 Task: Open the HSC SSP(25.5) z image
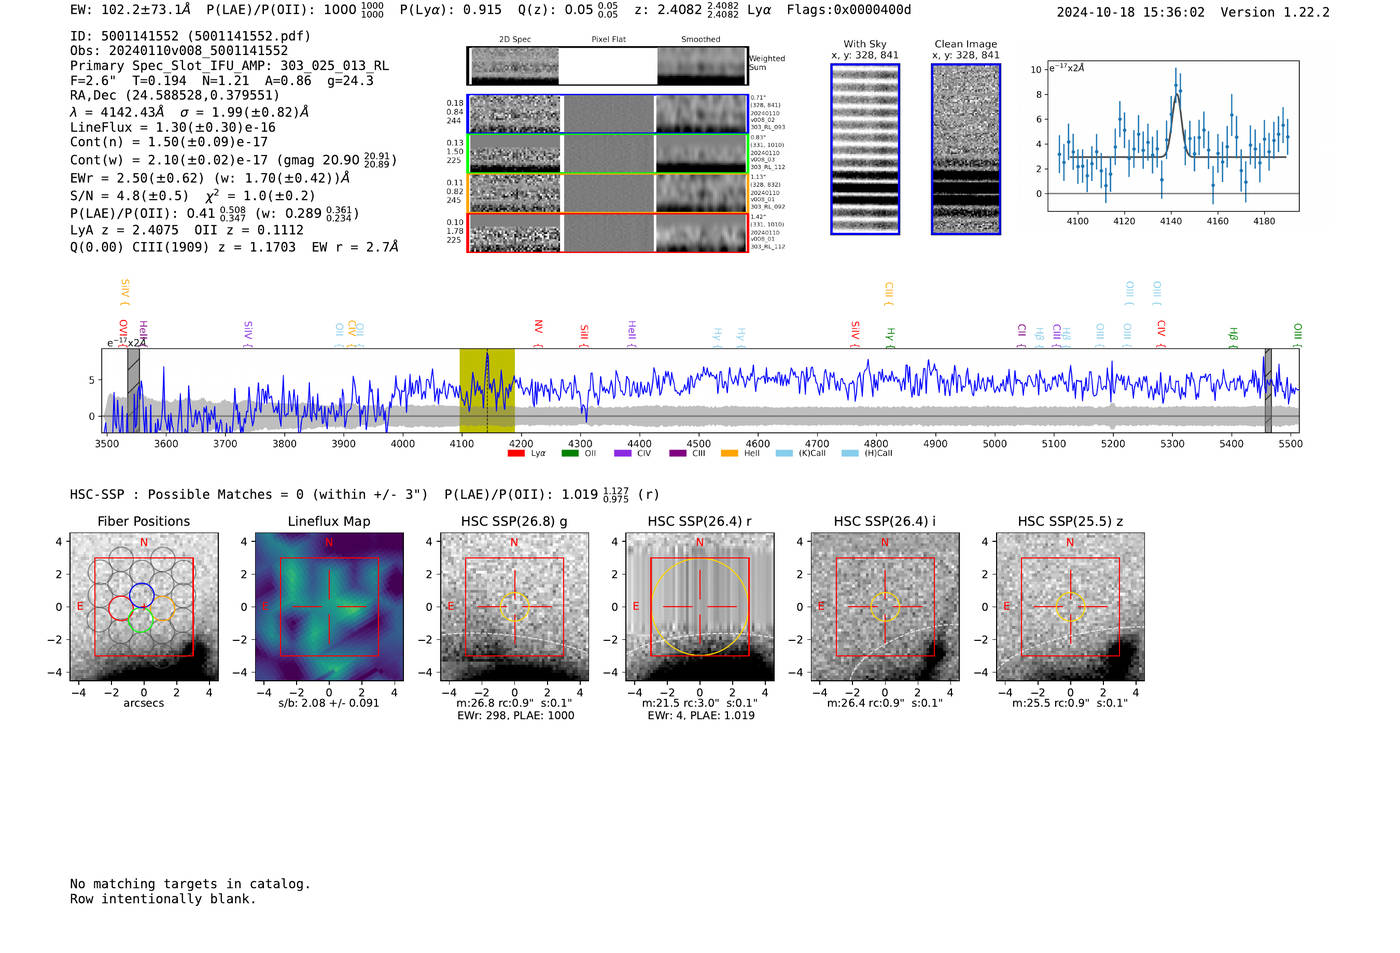[x=1070, y=607]
